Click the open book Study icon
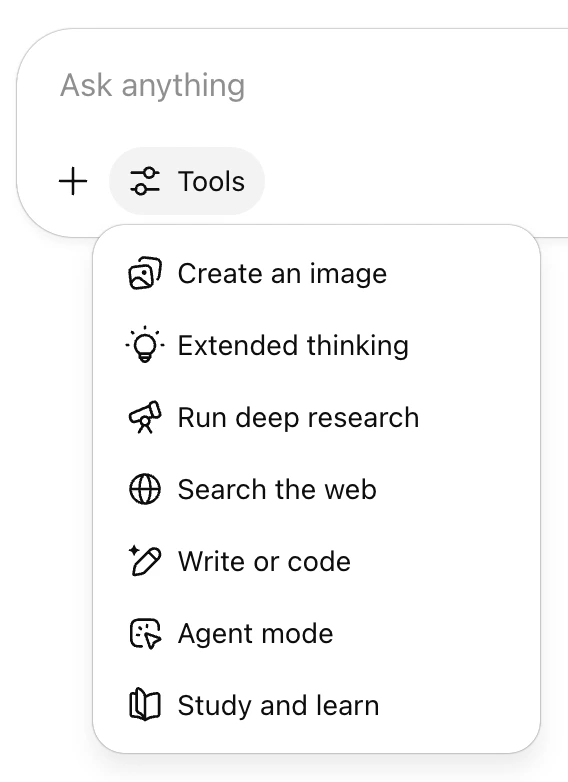The image size is (568, 782). pyautogui.click(x=145, y=705)
